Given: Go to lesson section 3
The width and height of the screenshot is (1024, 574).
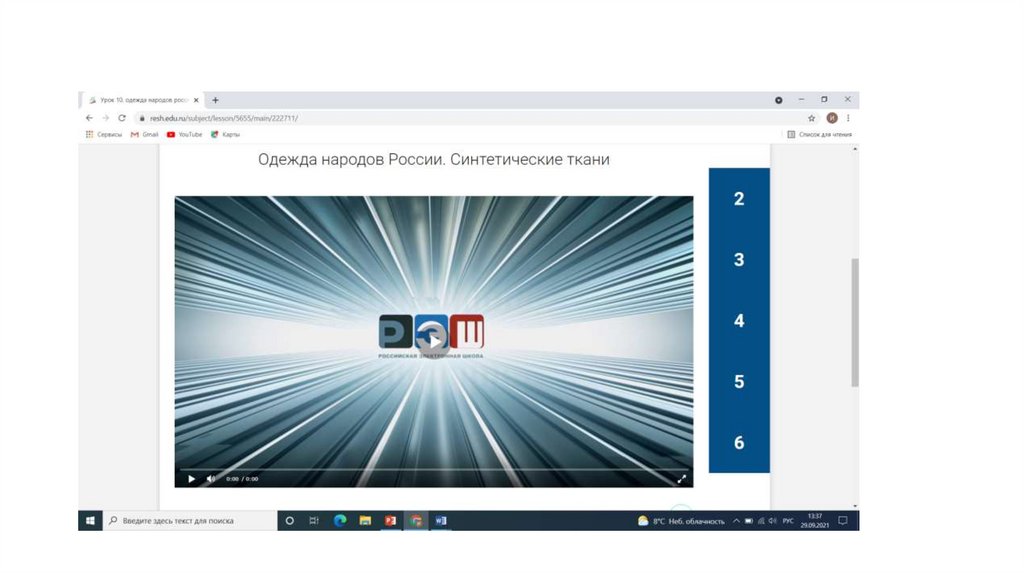Looking at the screenshot, I should 739,259.
